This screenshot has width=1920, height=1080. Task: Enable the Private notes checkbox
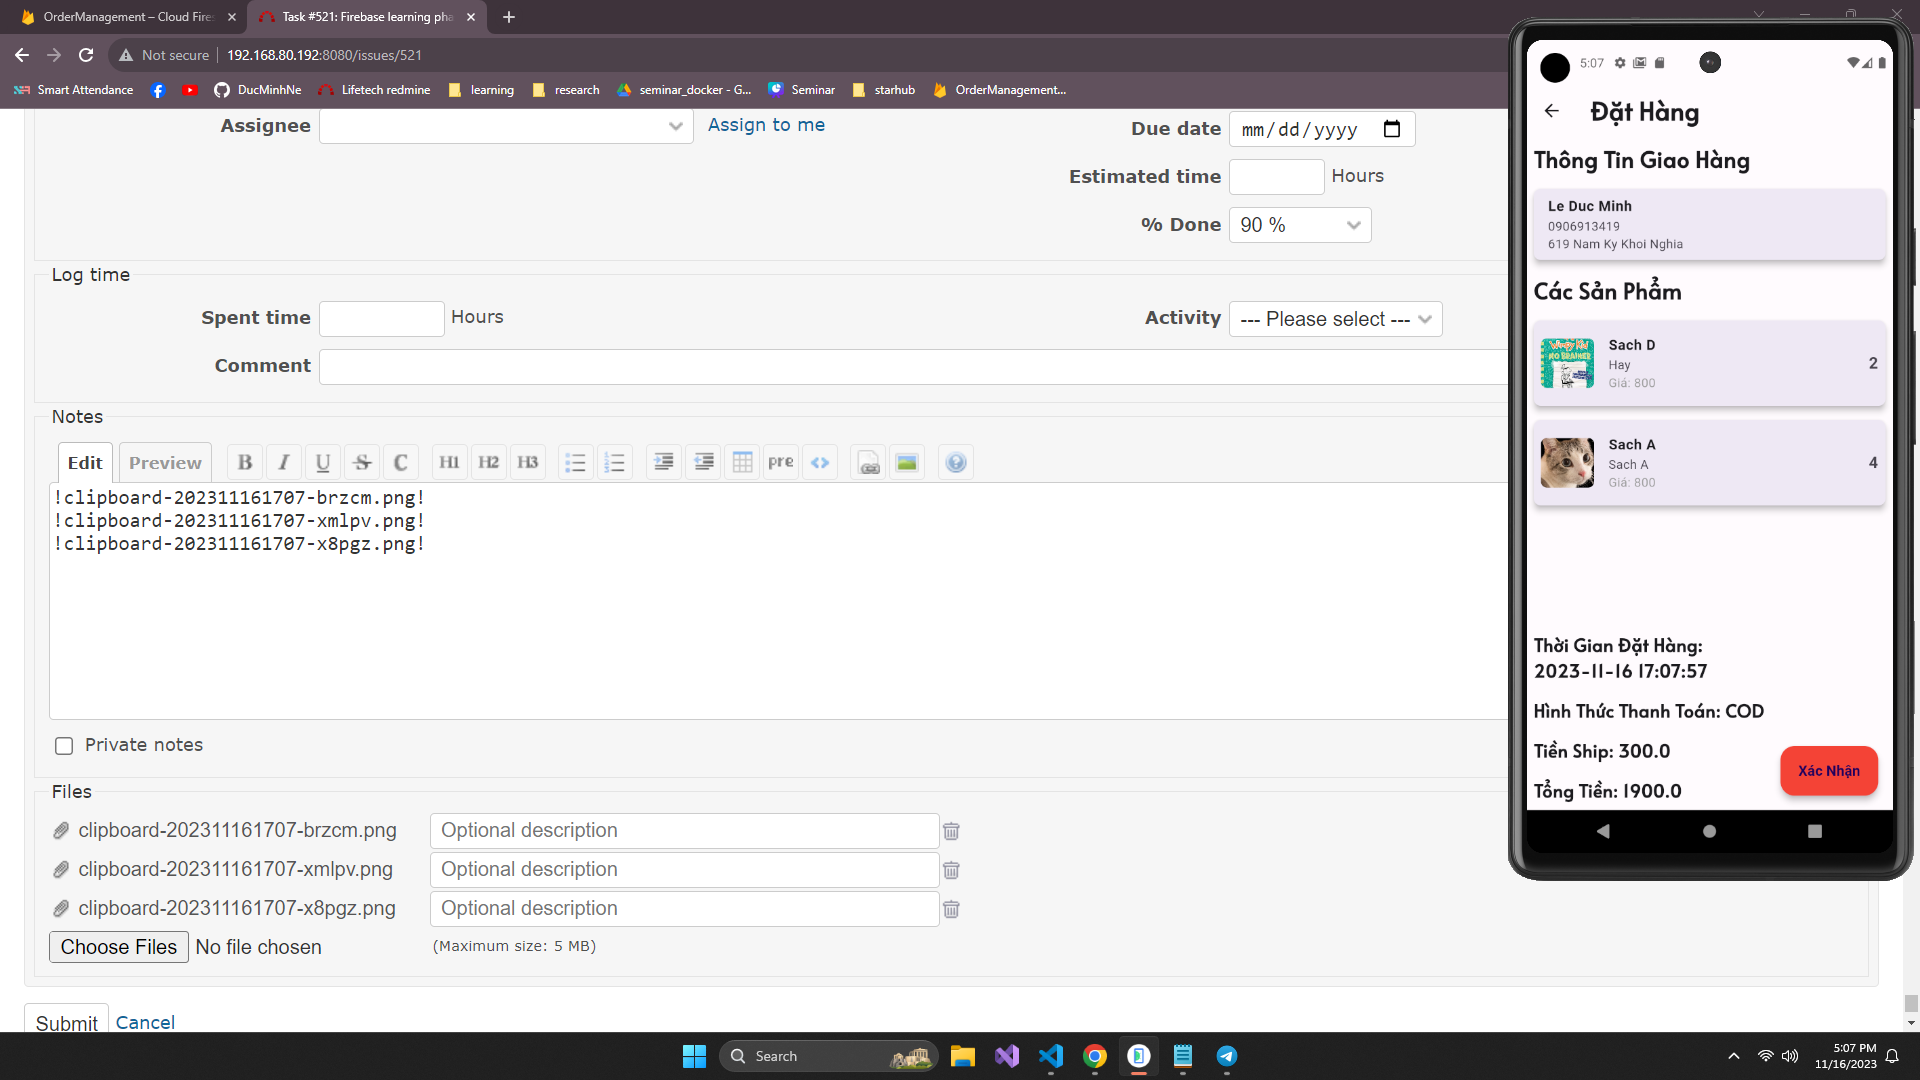pos(64,746)
